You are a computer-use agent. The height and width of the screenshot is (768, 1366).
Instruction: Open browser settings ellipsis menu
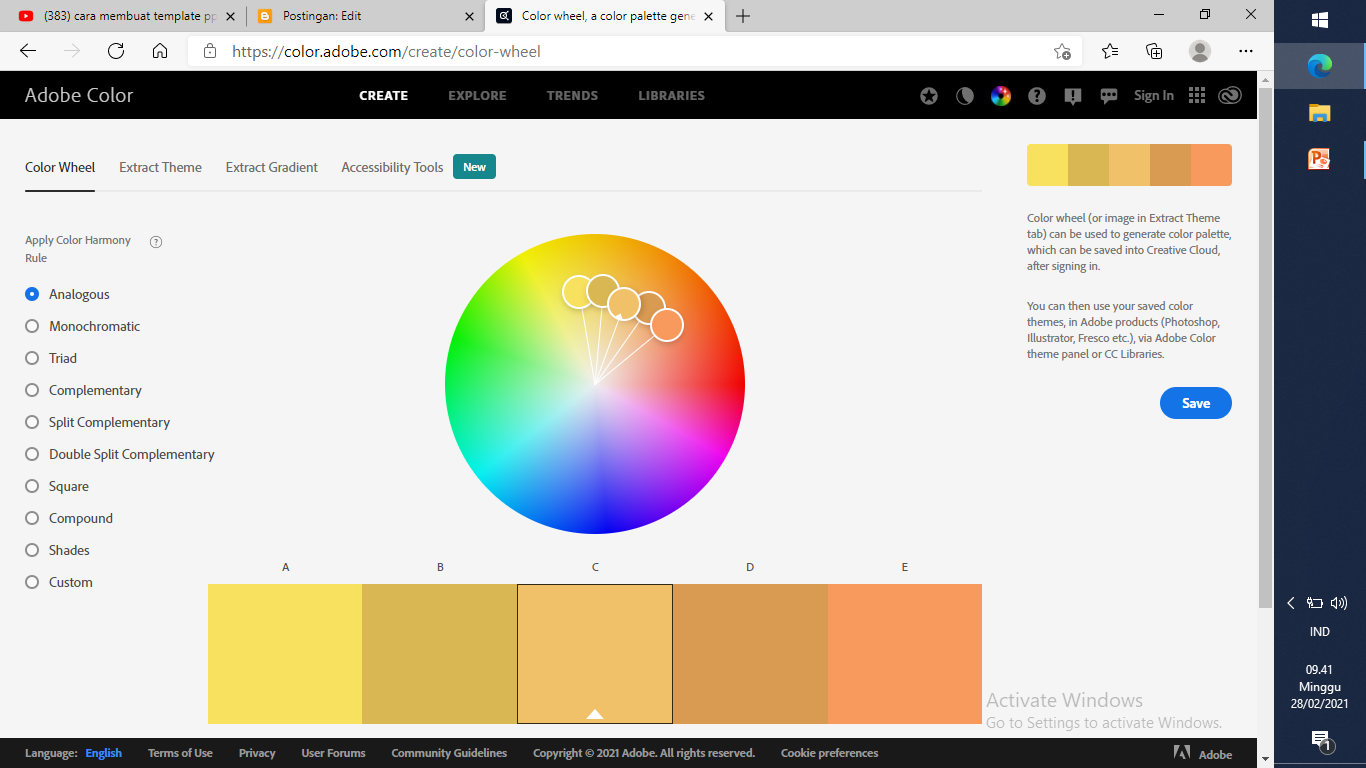click(1245, 51)
